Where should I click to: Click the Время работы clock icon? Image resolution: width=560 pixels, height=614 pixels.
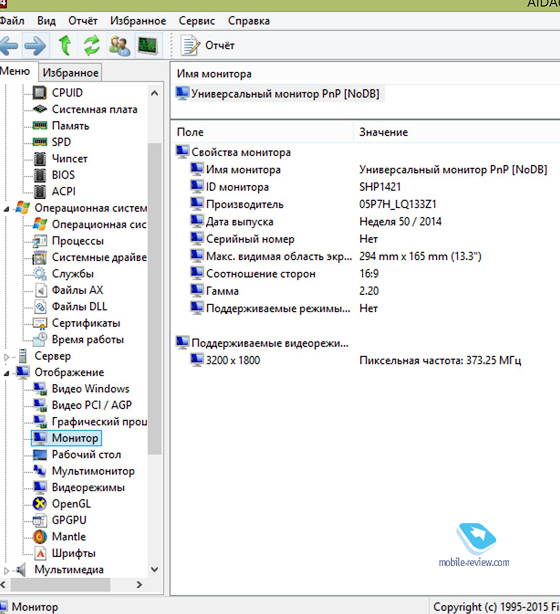[40, 340]
